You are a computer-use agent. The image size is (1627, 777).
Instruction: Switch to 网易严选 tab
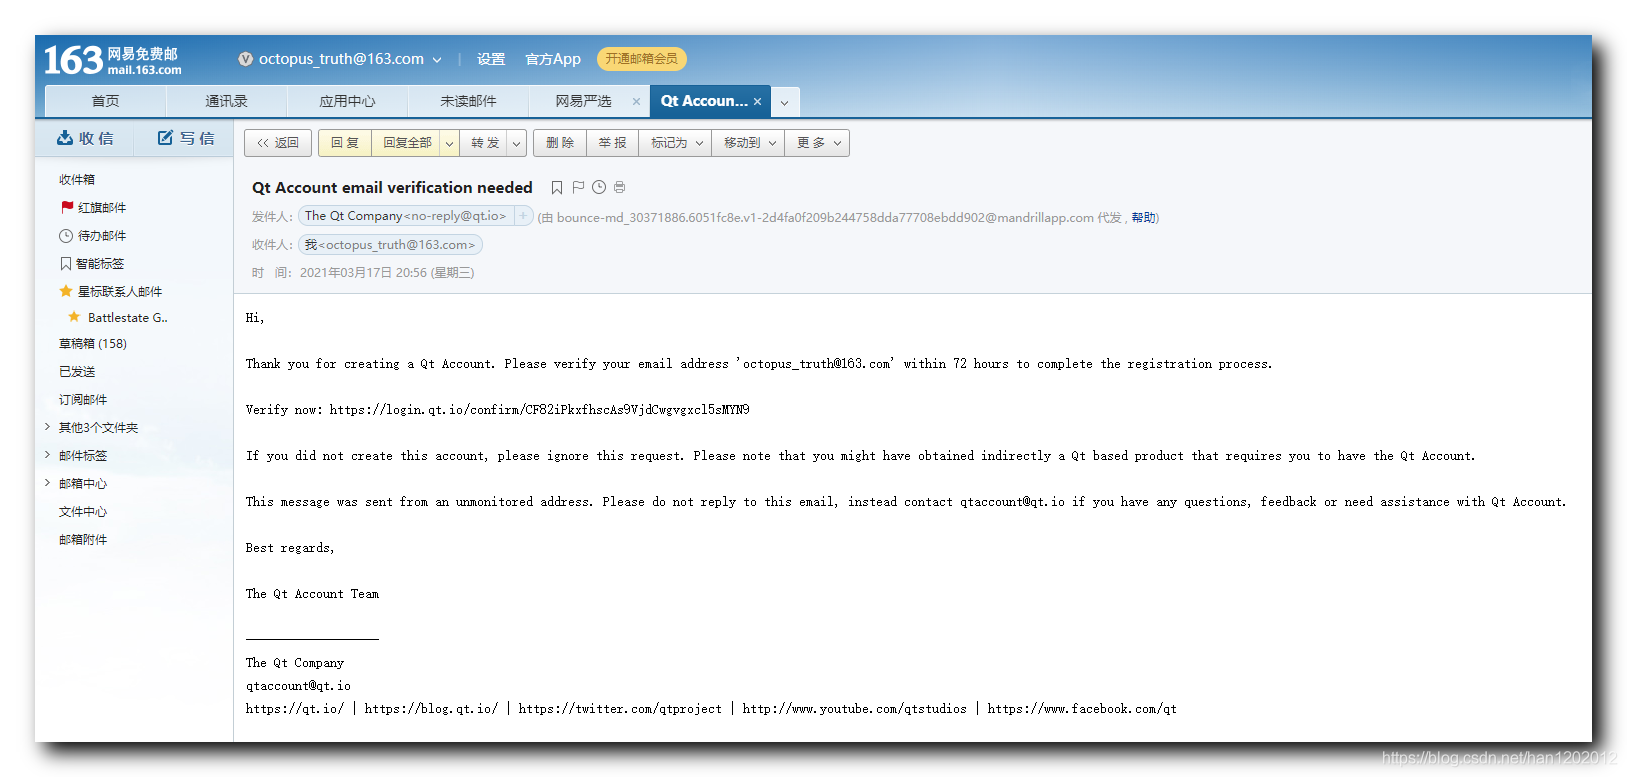[583, 102]
